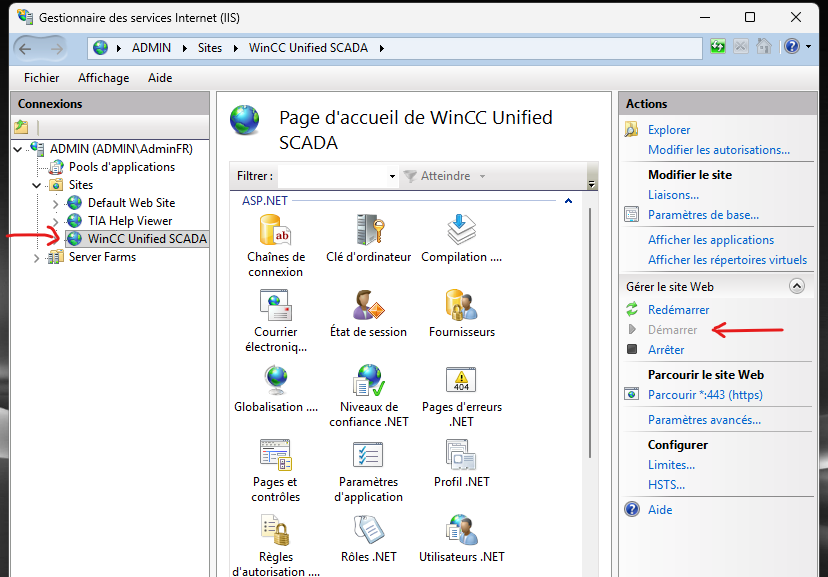Click the home icon in toolbar
This screenshot has width=828, height=577.
764,46
